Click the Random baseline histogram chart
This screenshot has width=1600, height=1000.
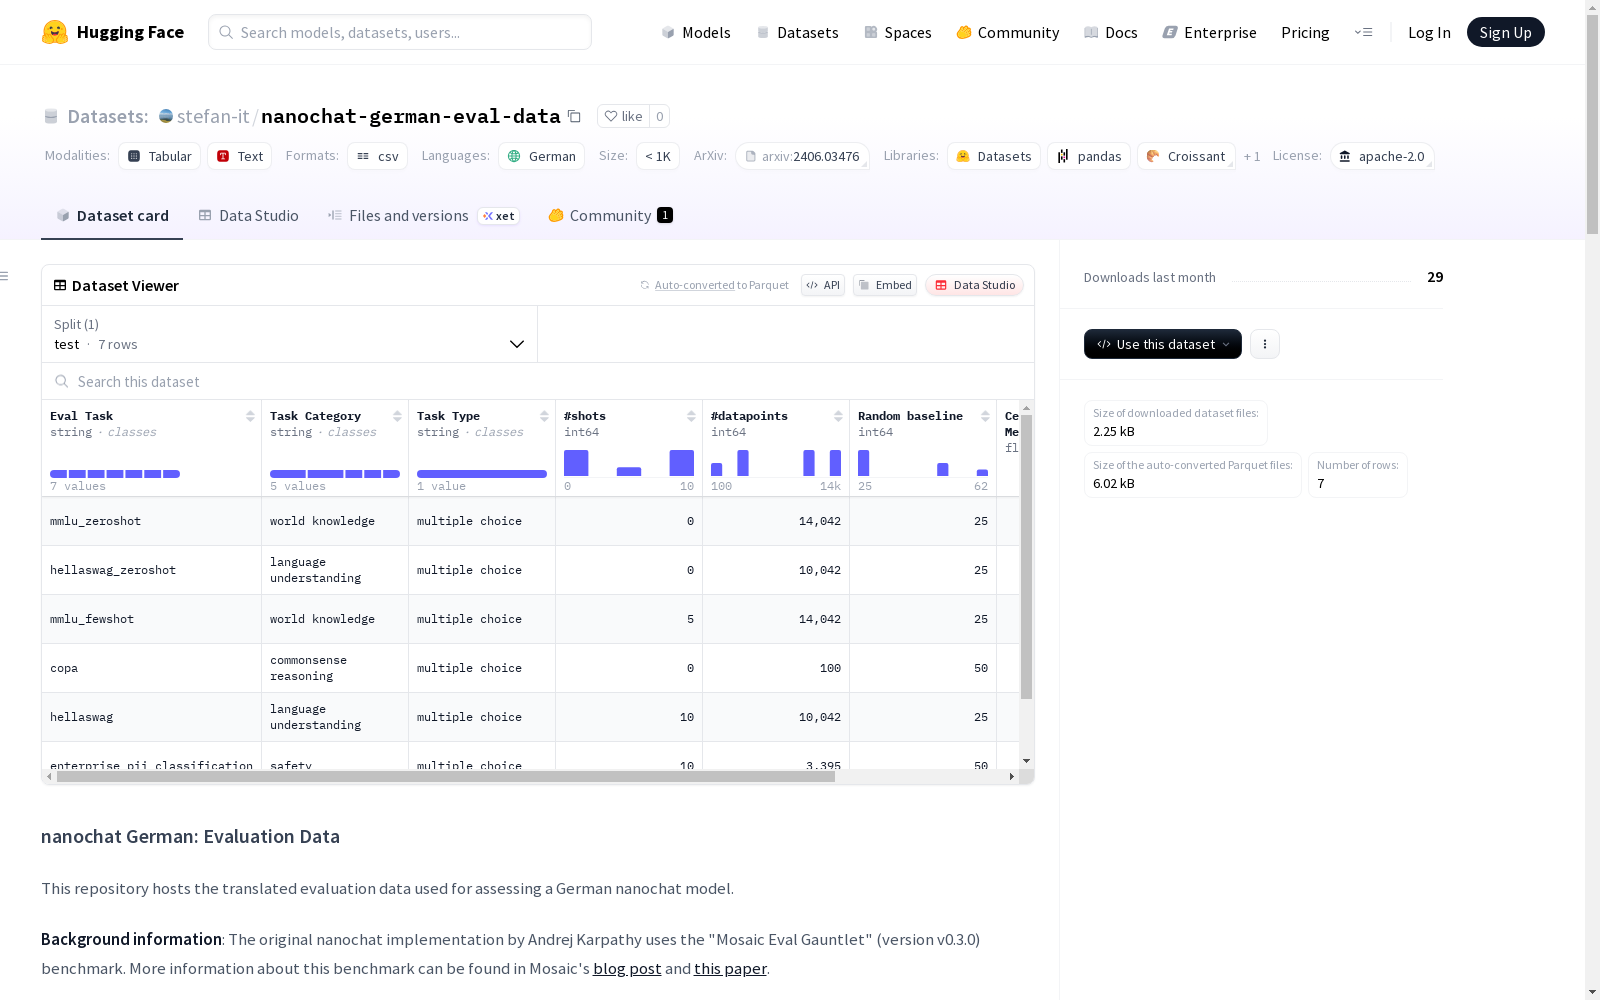(x=923, y=463)
